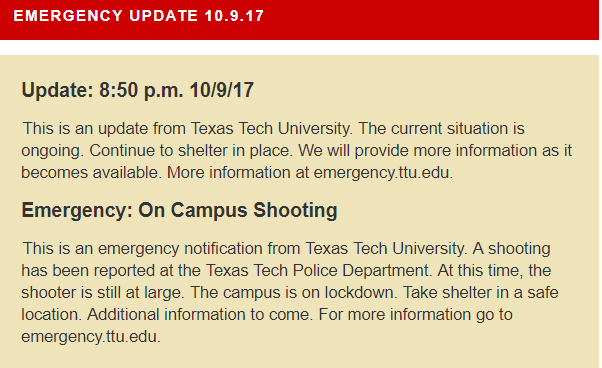Click 'shooter is still at large' text

coord(103,293)
